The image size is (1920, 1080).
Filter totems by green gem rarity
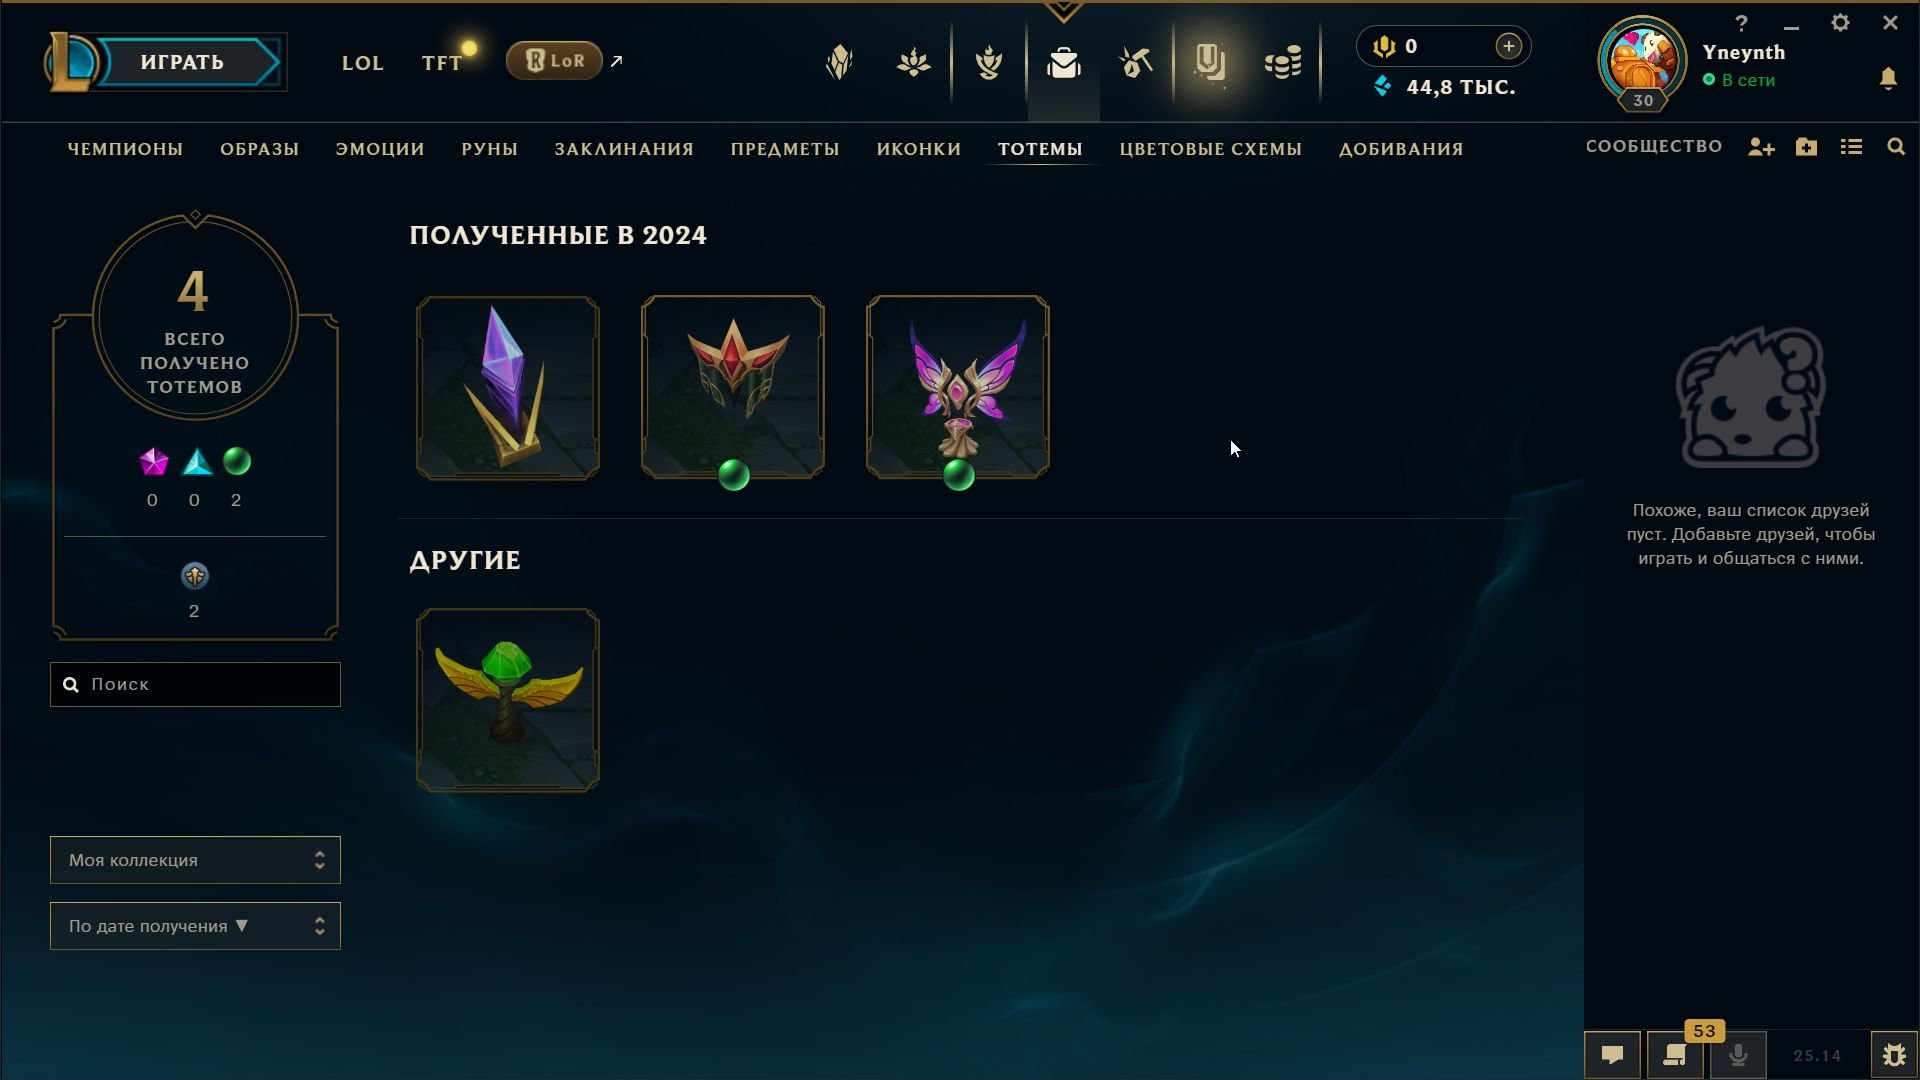click(237, 461)
